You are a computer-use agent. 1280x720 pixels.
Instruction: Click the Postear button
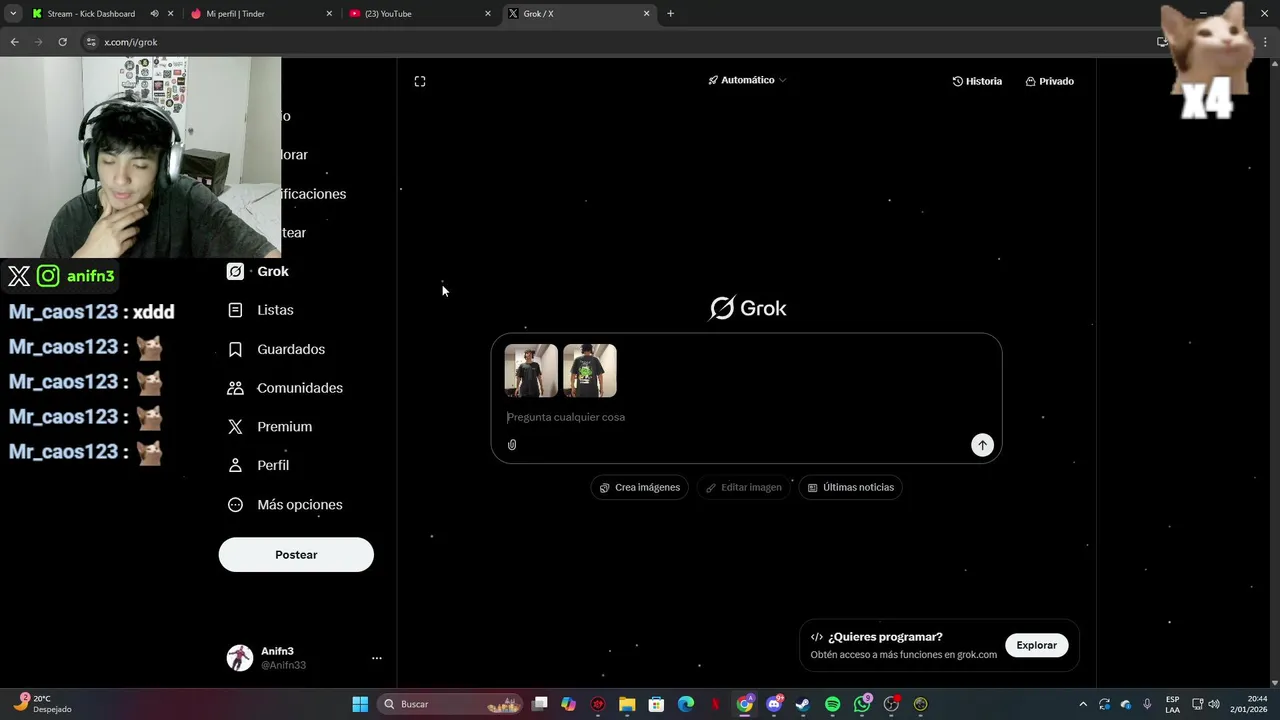coord(296,555)
